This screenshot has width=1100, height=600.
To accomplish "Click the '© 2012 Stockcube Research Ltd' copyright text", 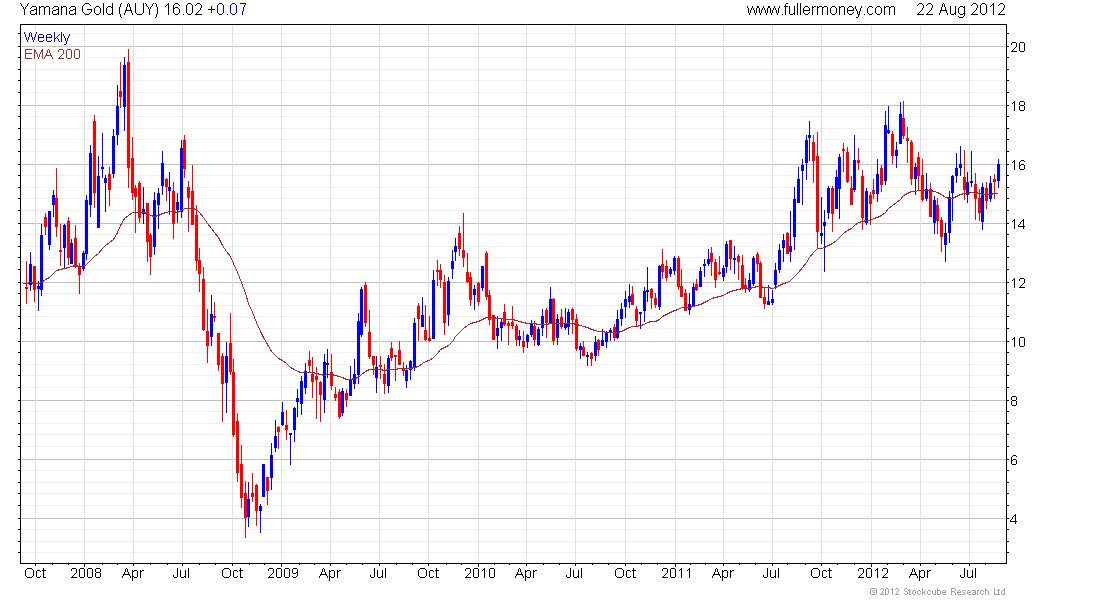I will (x=937, y=592).
